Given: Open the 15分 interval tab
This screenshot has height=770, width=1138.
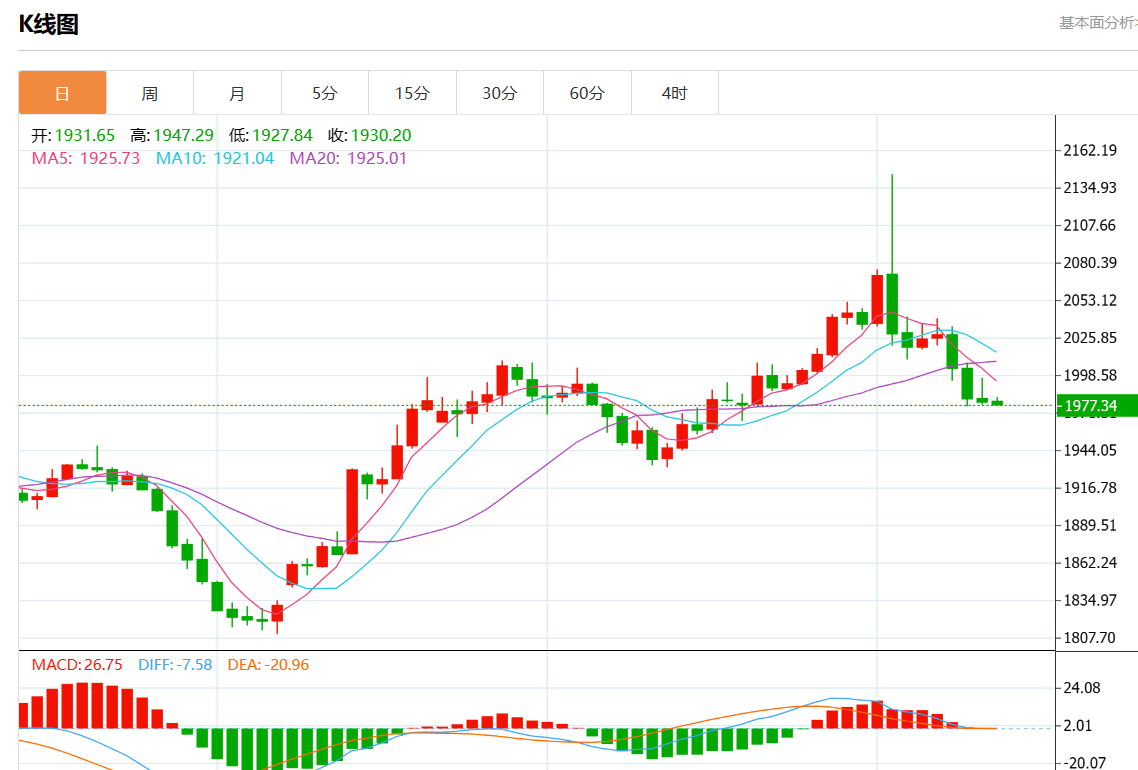Looking at the screenshot, I should click(x=412, y=93).
